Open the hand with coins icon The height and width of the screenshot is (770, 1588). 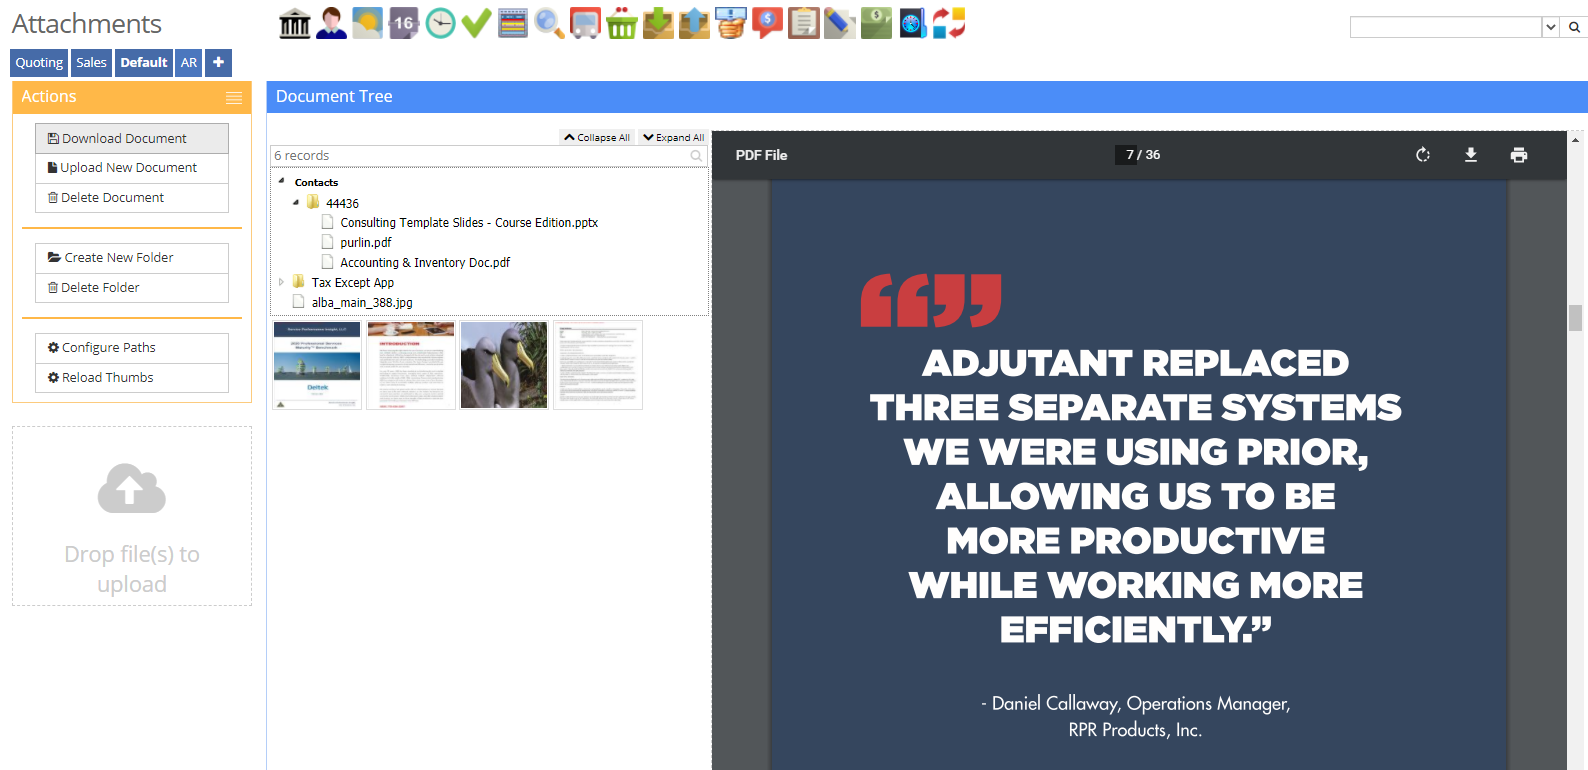coord(730,23)
